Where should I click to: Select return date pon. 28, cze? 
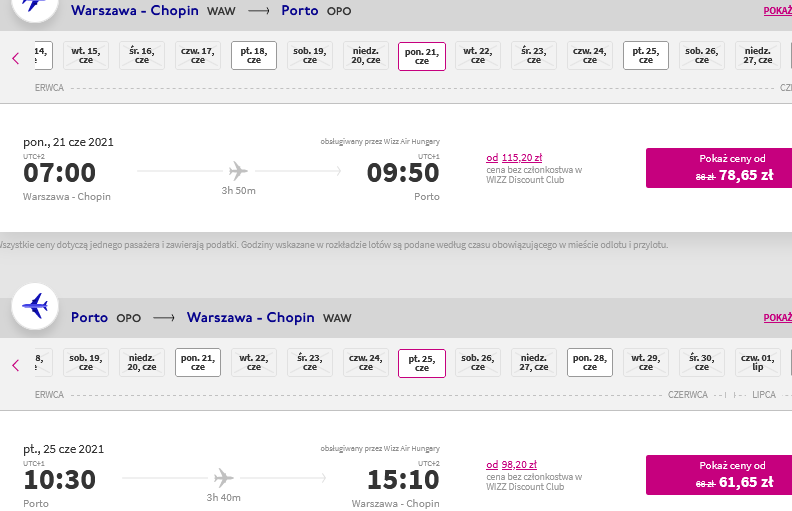590,363
